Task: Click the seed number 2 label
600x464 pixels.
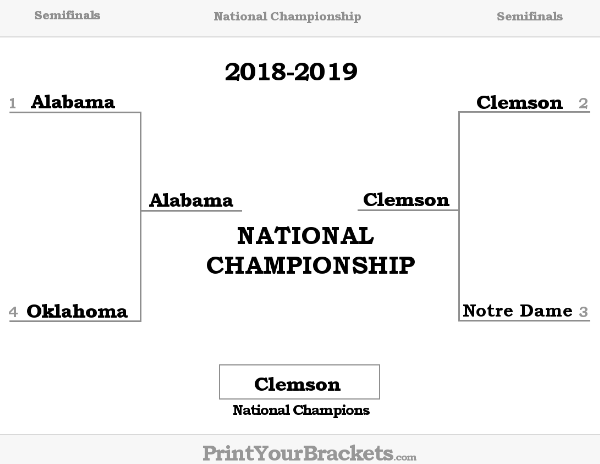Action: [583, 103]
